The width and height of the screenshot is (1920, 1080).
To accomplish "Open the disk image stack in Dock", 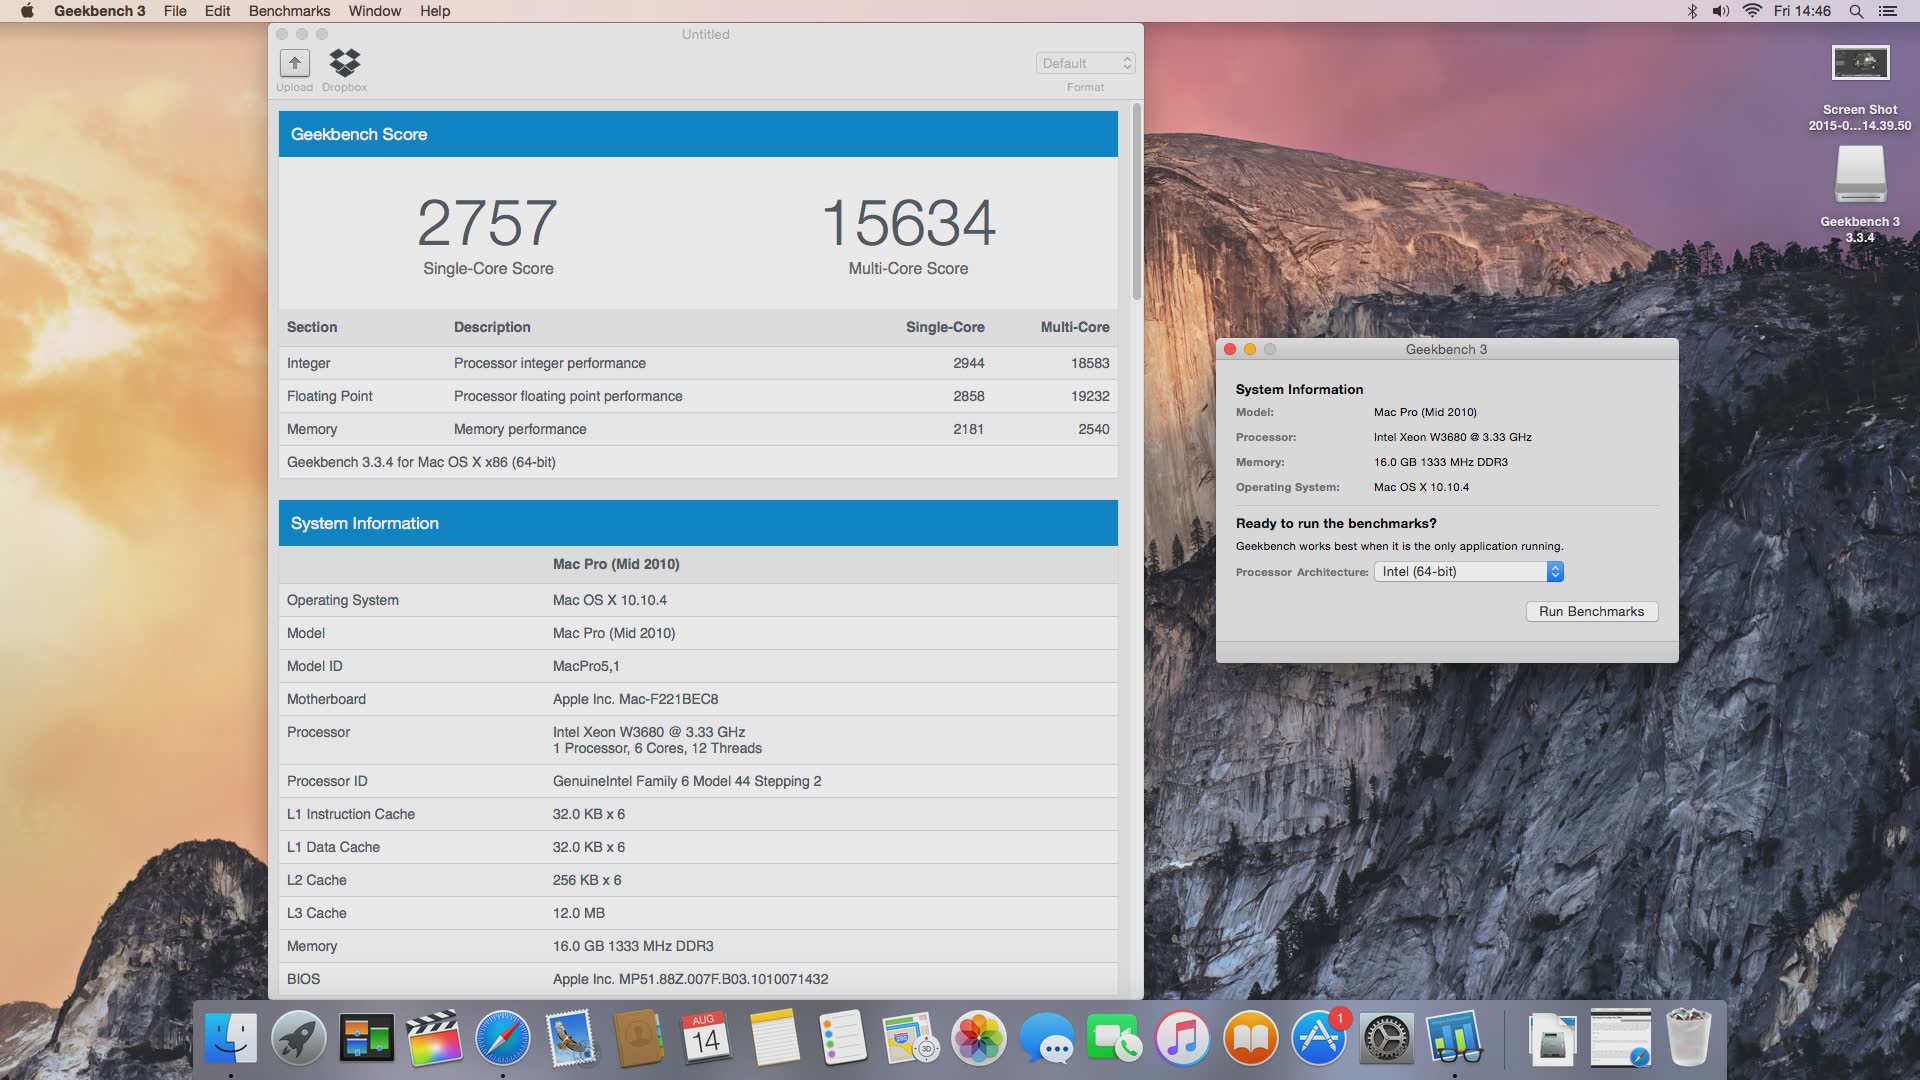I will (x=1553, y=1038).
